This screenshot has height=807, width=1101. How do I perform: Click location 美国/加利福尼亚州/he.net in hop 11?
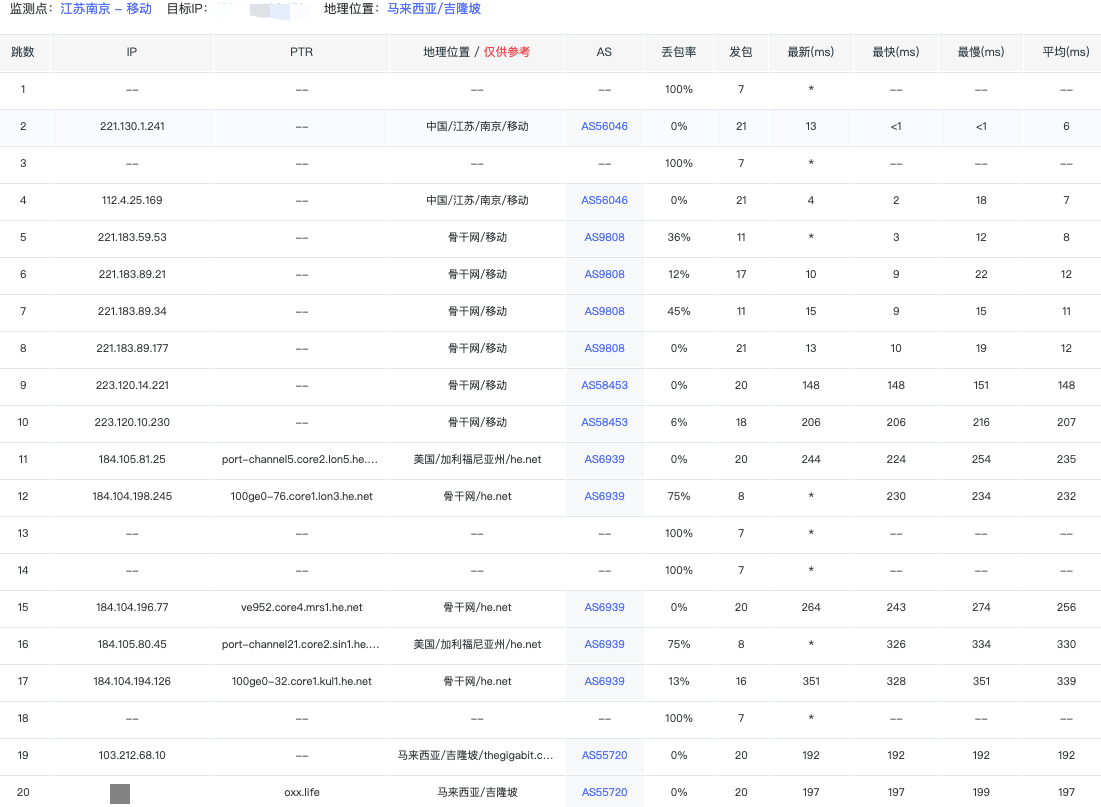coord(477,459)
